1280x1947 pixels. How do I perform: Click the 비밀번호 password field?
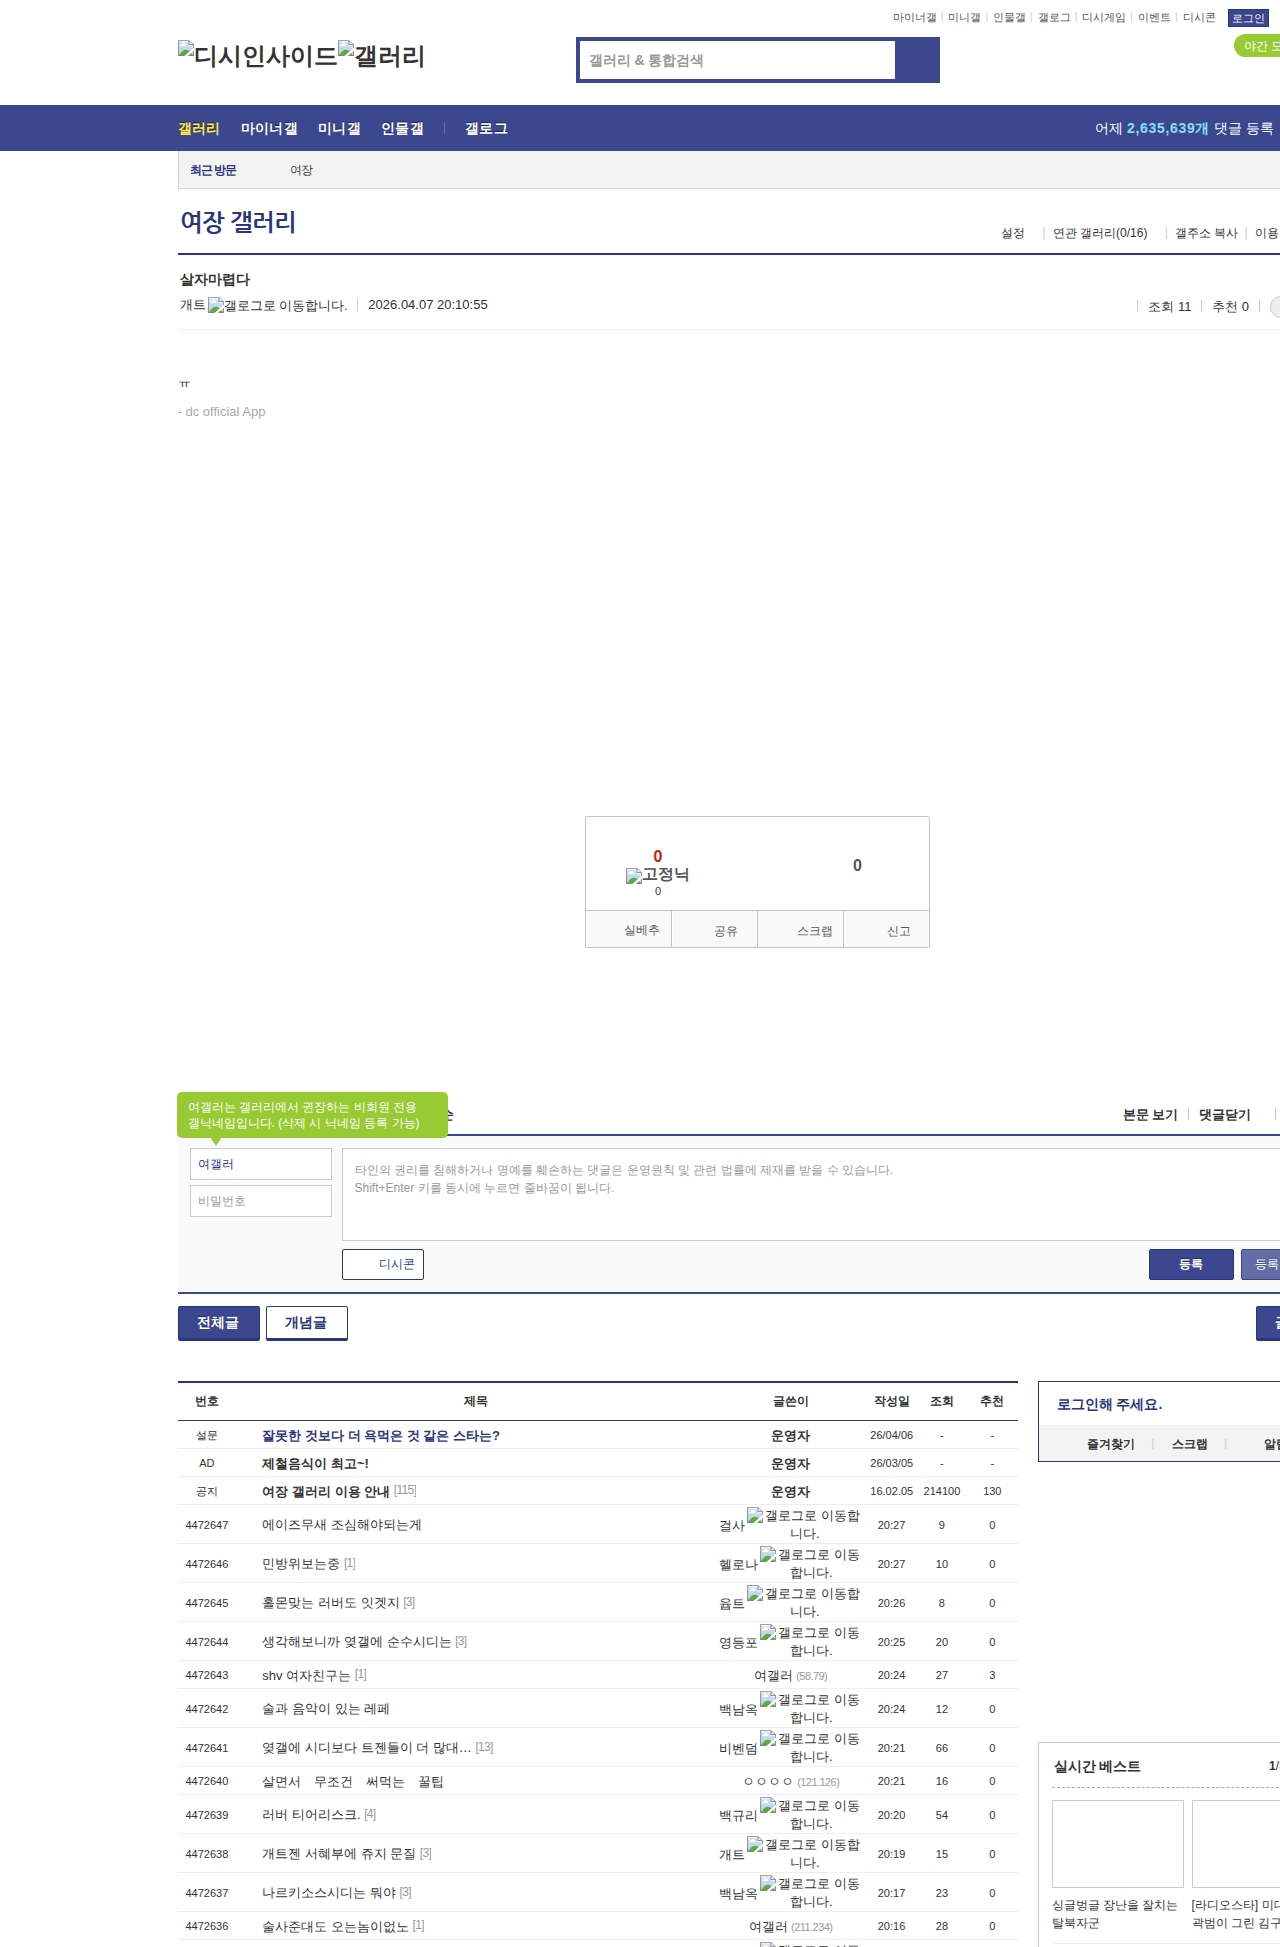pyautogui.click(x=261, y=1201)
